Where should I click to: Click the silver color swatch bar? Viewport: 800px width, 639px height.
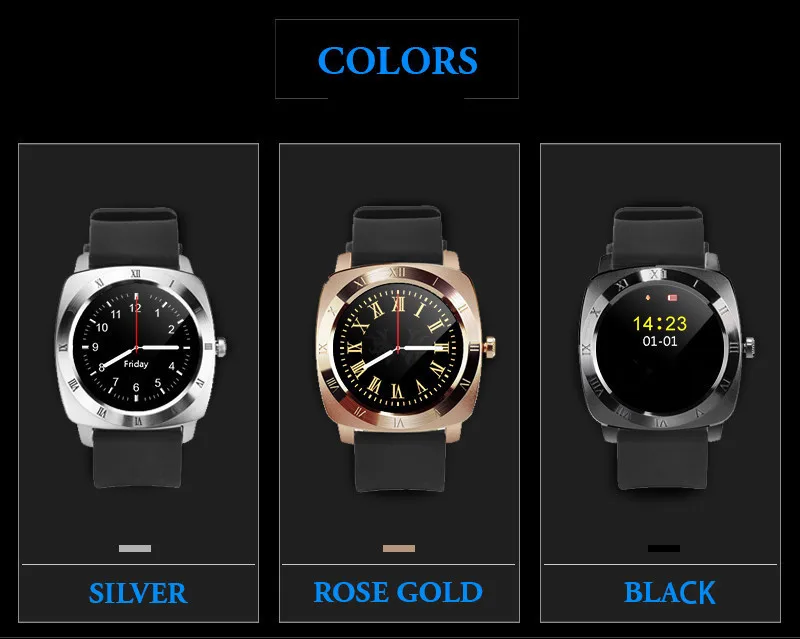135,549
